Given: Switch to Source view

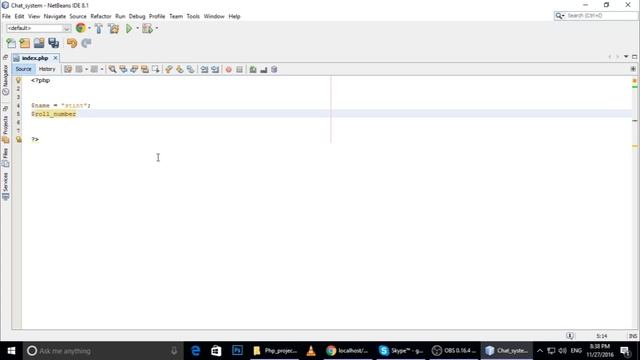Looking at the screenshot, I should (x=23, y=69).
